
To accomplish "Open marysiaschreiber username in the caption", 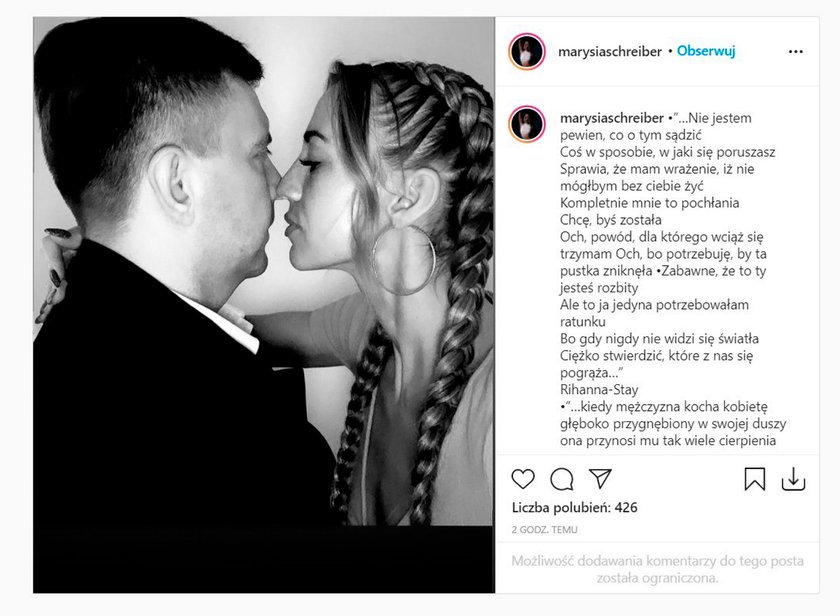I will 612,118.
